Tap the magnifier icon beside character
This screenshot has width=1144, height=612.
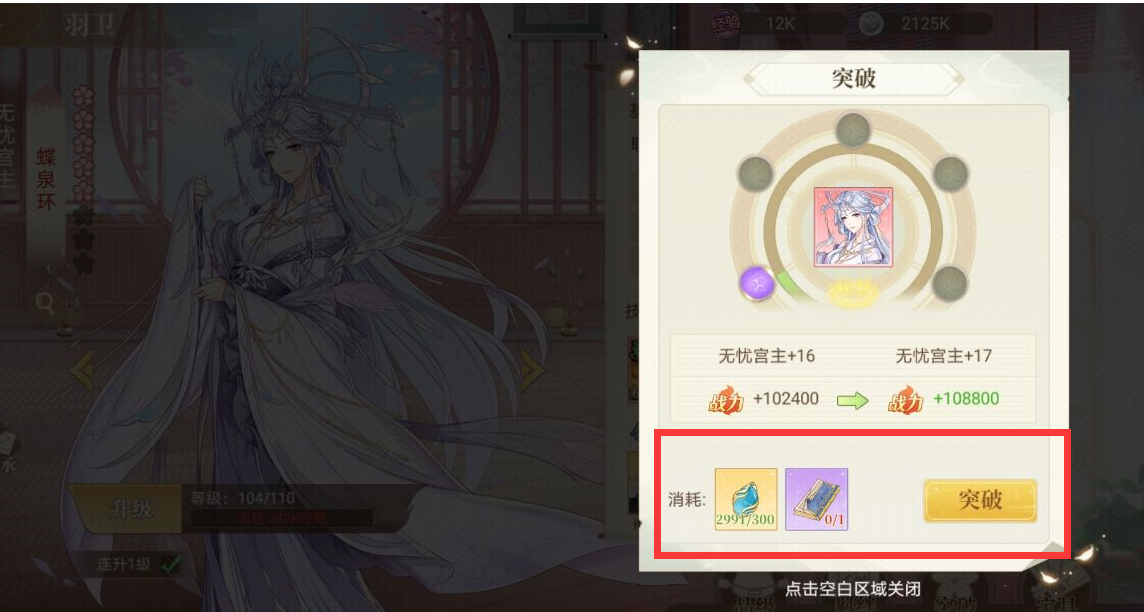(45, 303)
